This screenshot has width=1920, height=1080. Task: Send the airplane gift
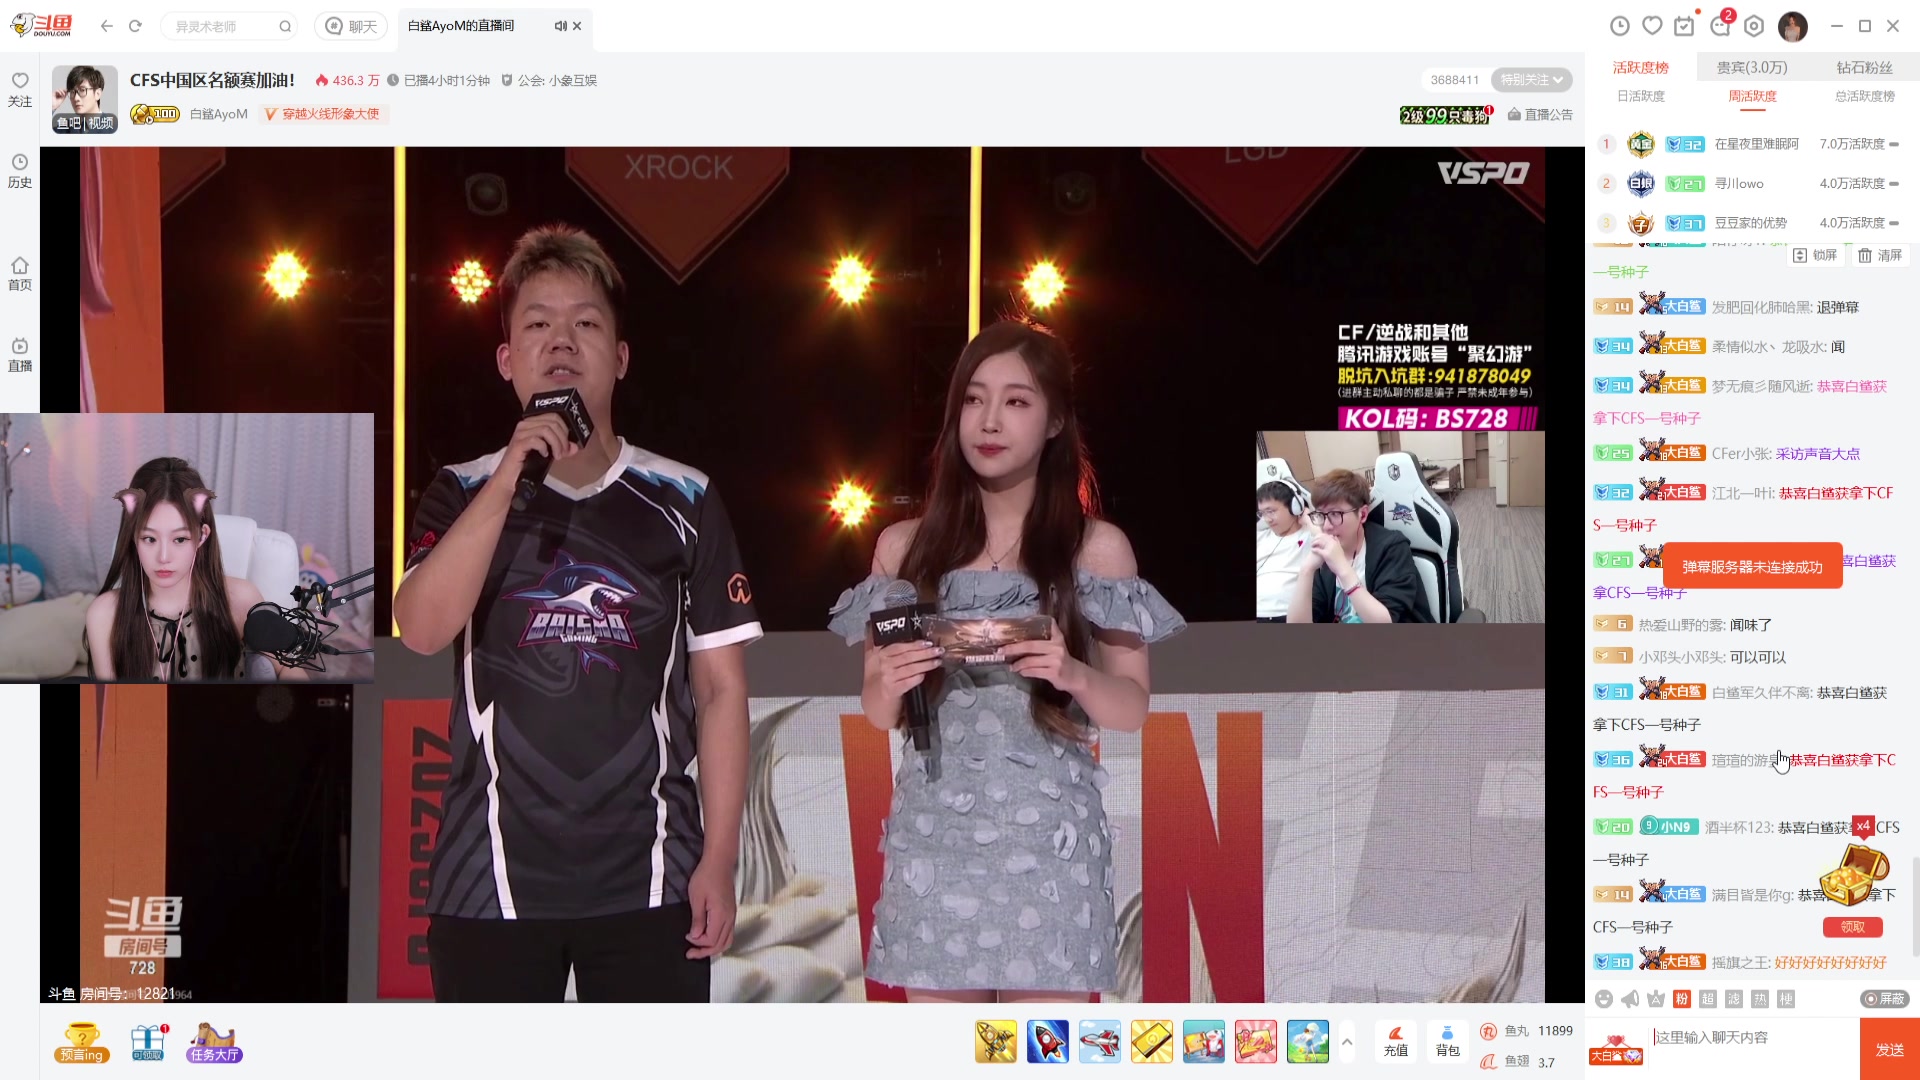click(x=1100, y=1041)
